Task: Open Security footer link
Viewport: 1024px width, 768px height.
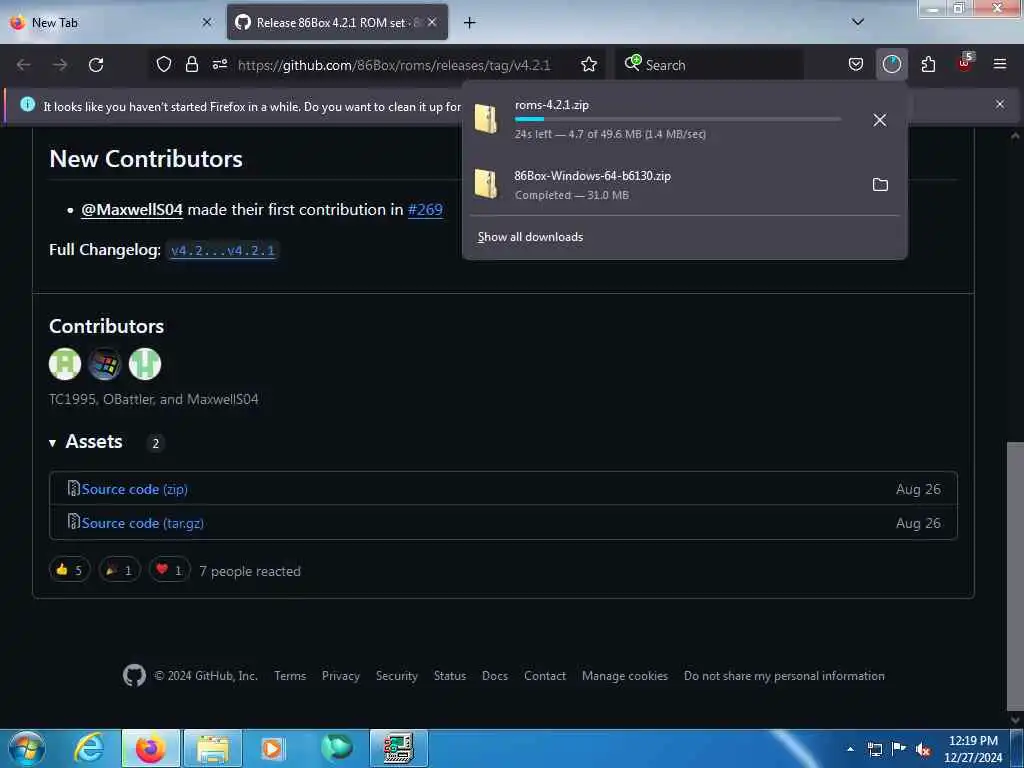Action: point(396,676)
